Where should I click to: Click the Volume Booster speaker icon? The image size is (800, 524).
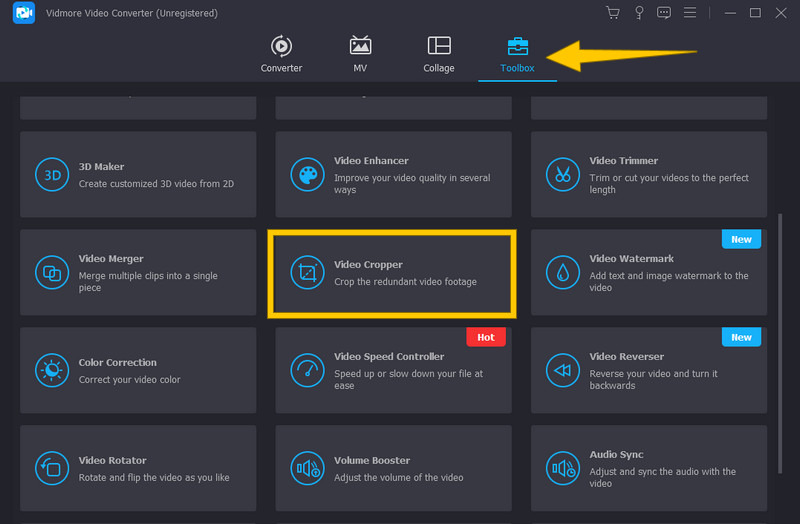click(x=307, y=468)
